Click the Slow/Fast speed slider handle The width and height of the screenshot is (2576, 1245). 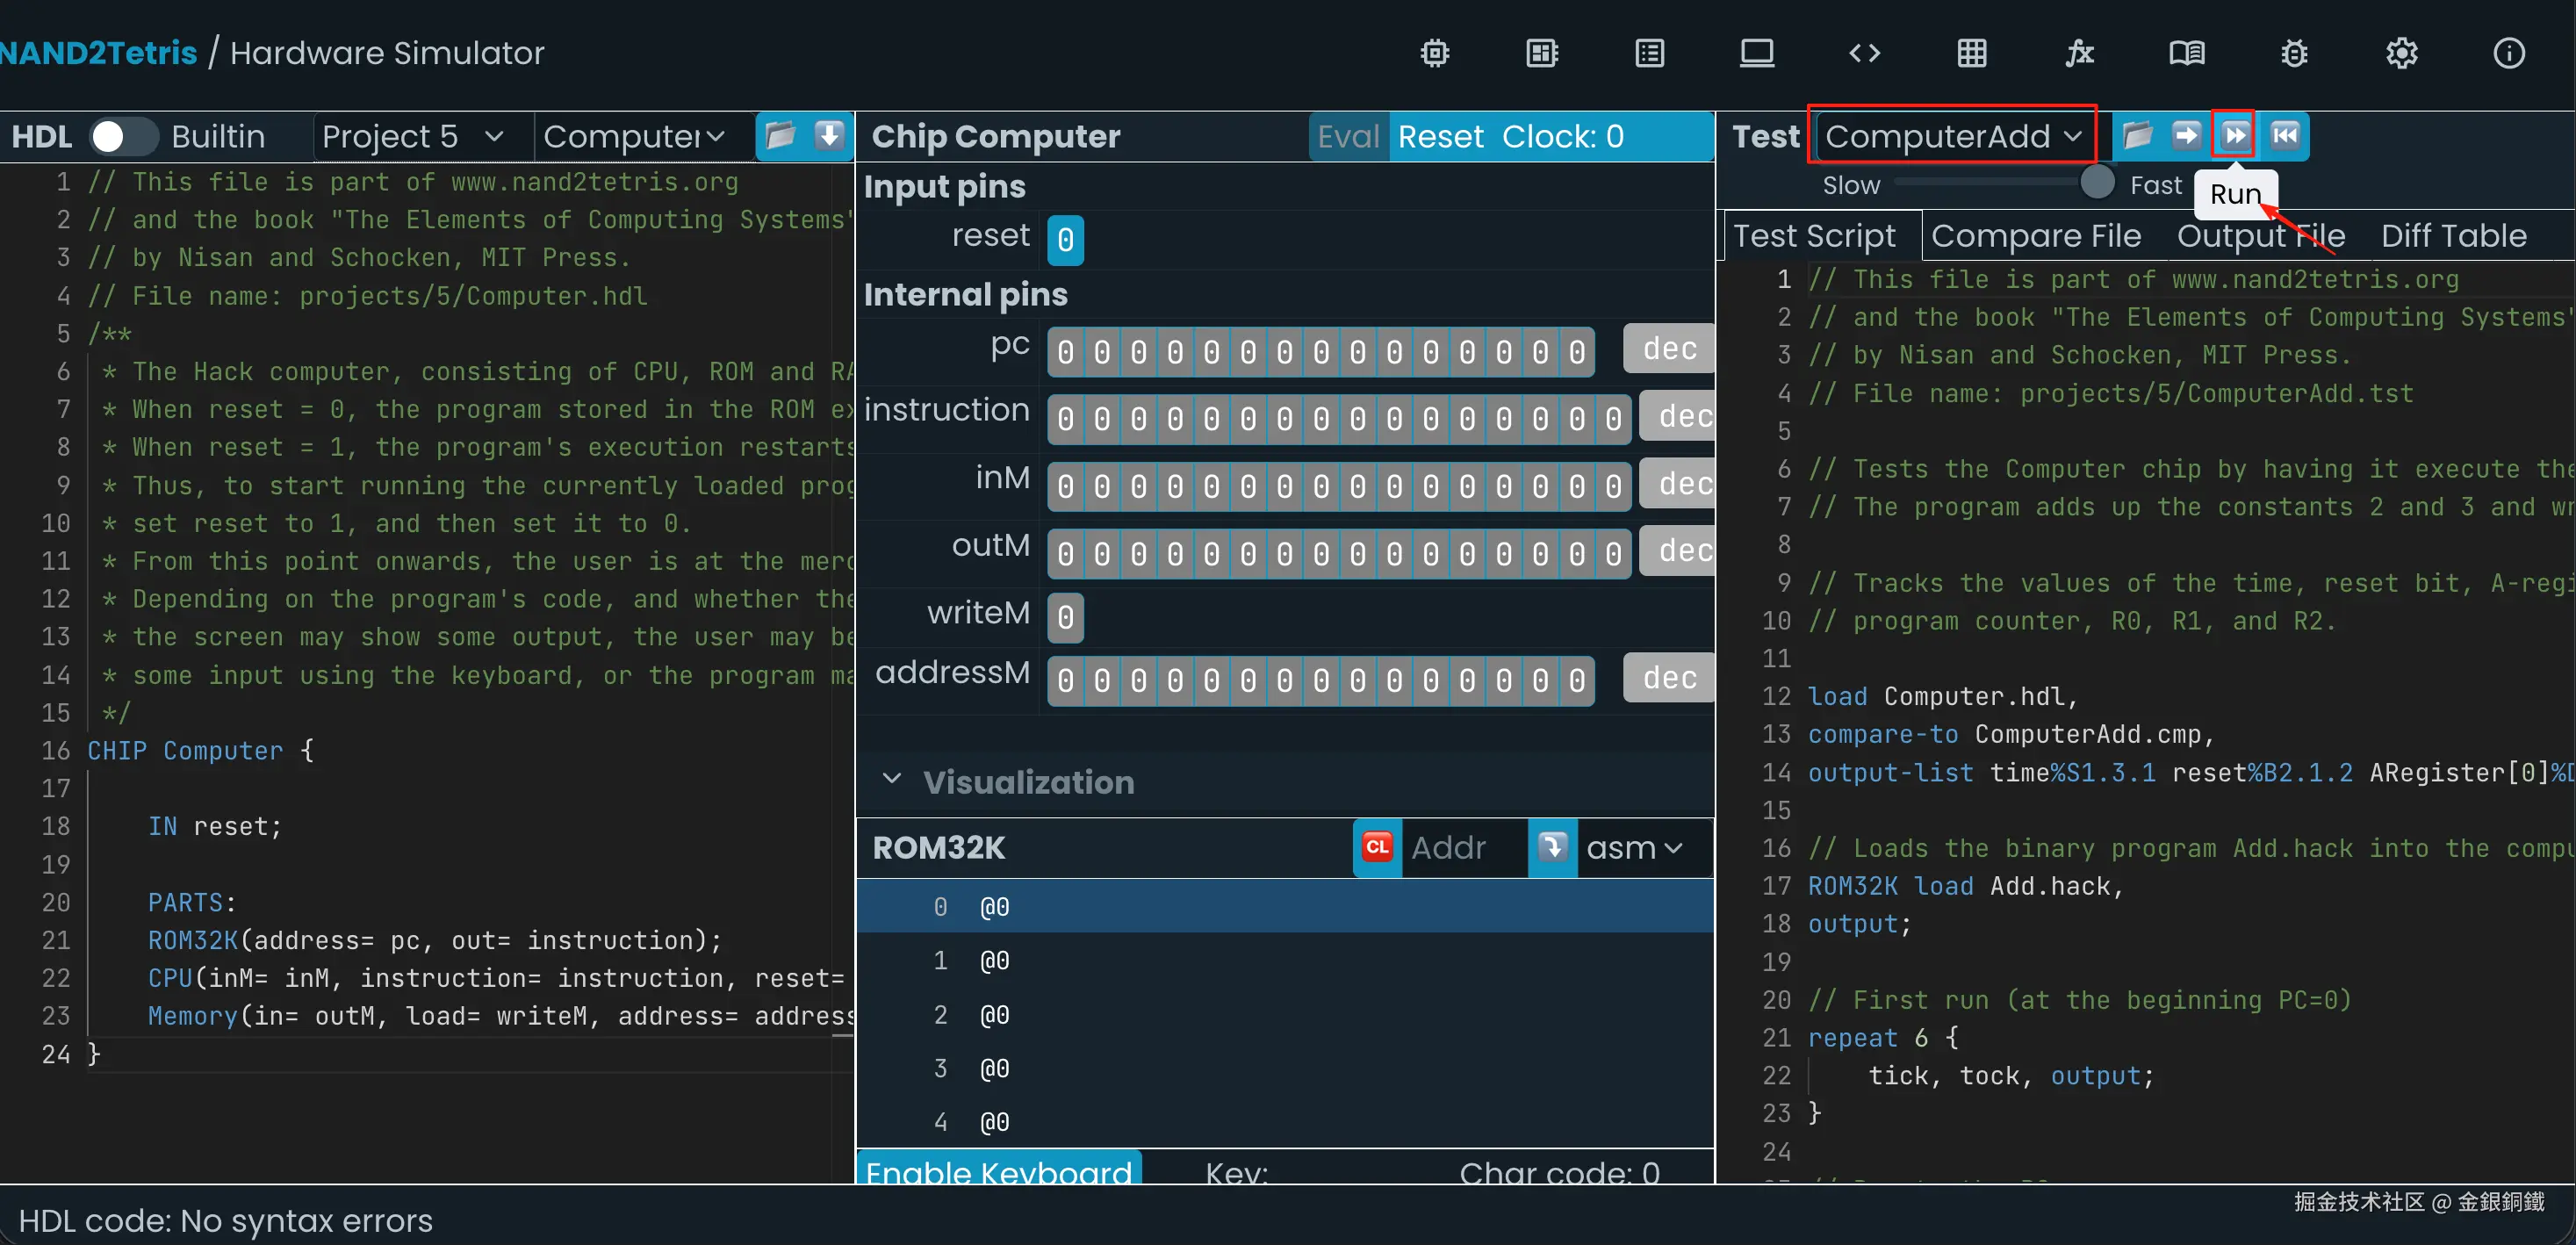tap(2097, 183)
